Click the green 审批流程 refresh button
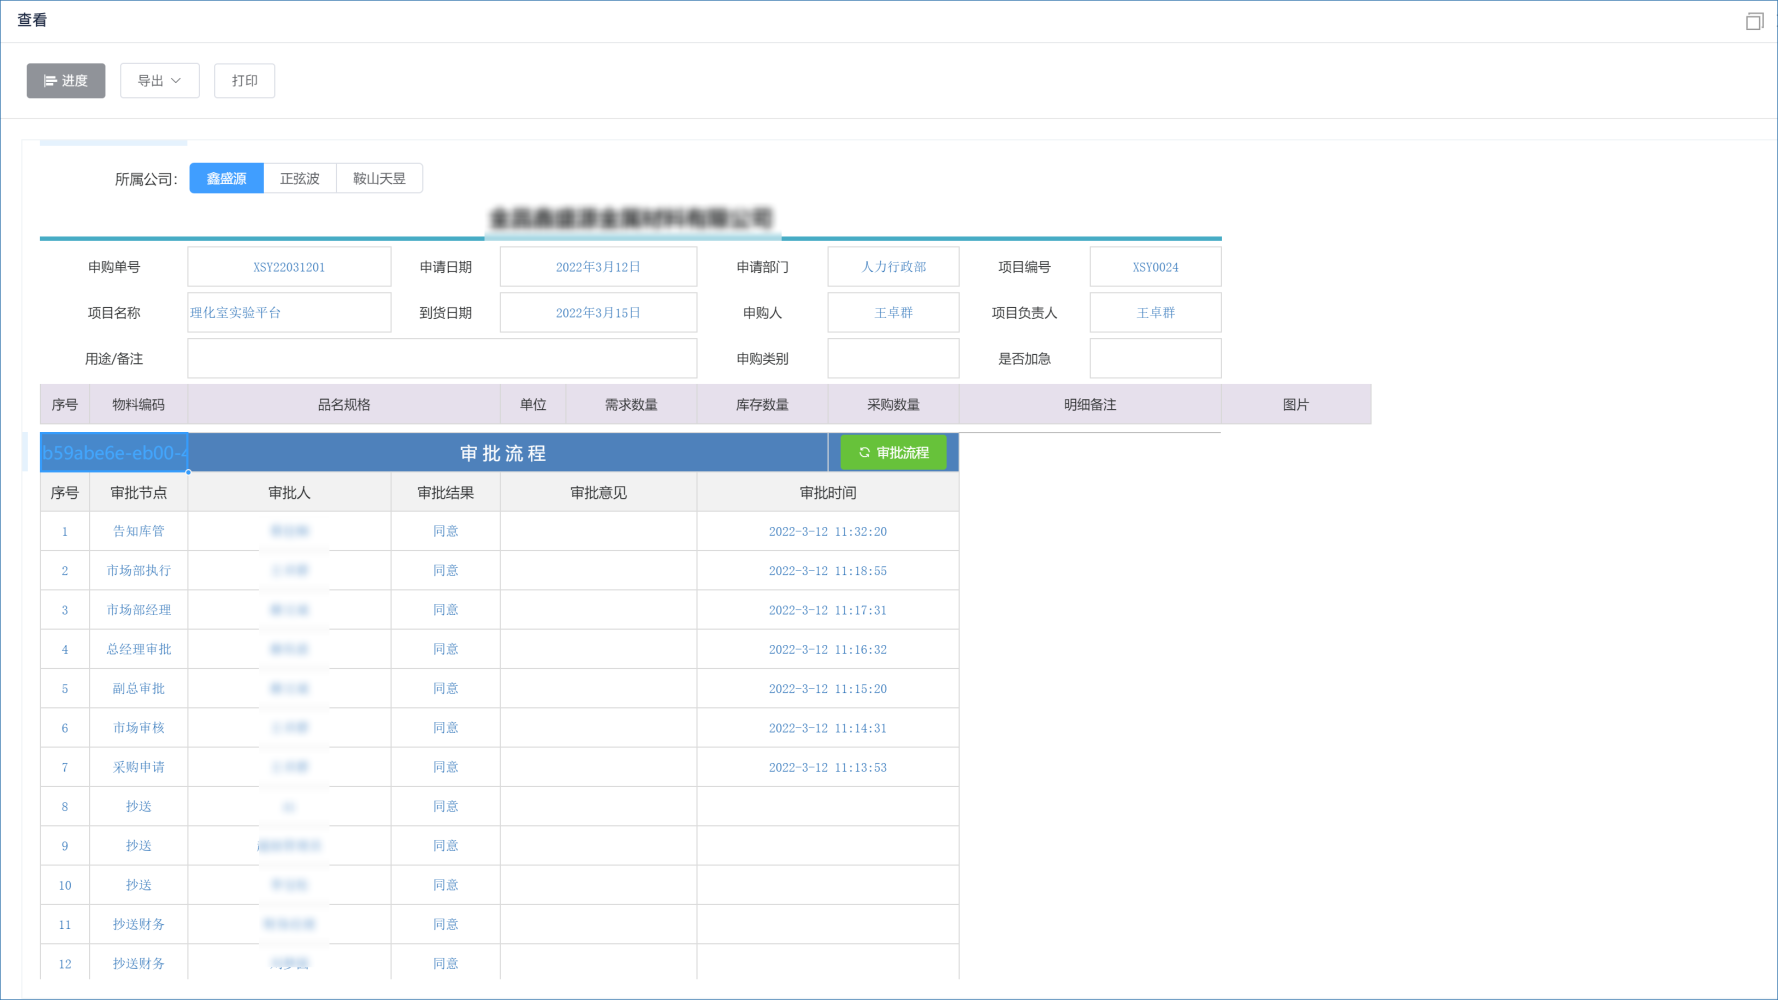Screen dimensions: 1778x1000 tap(893, 453)
